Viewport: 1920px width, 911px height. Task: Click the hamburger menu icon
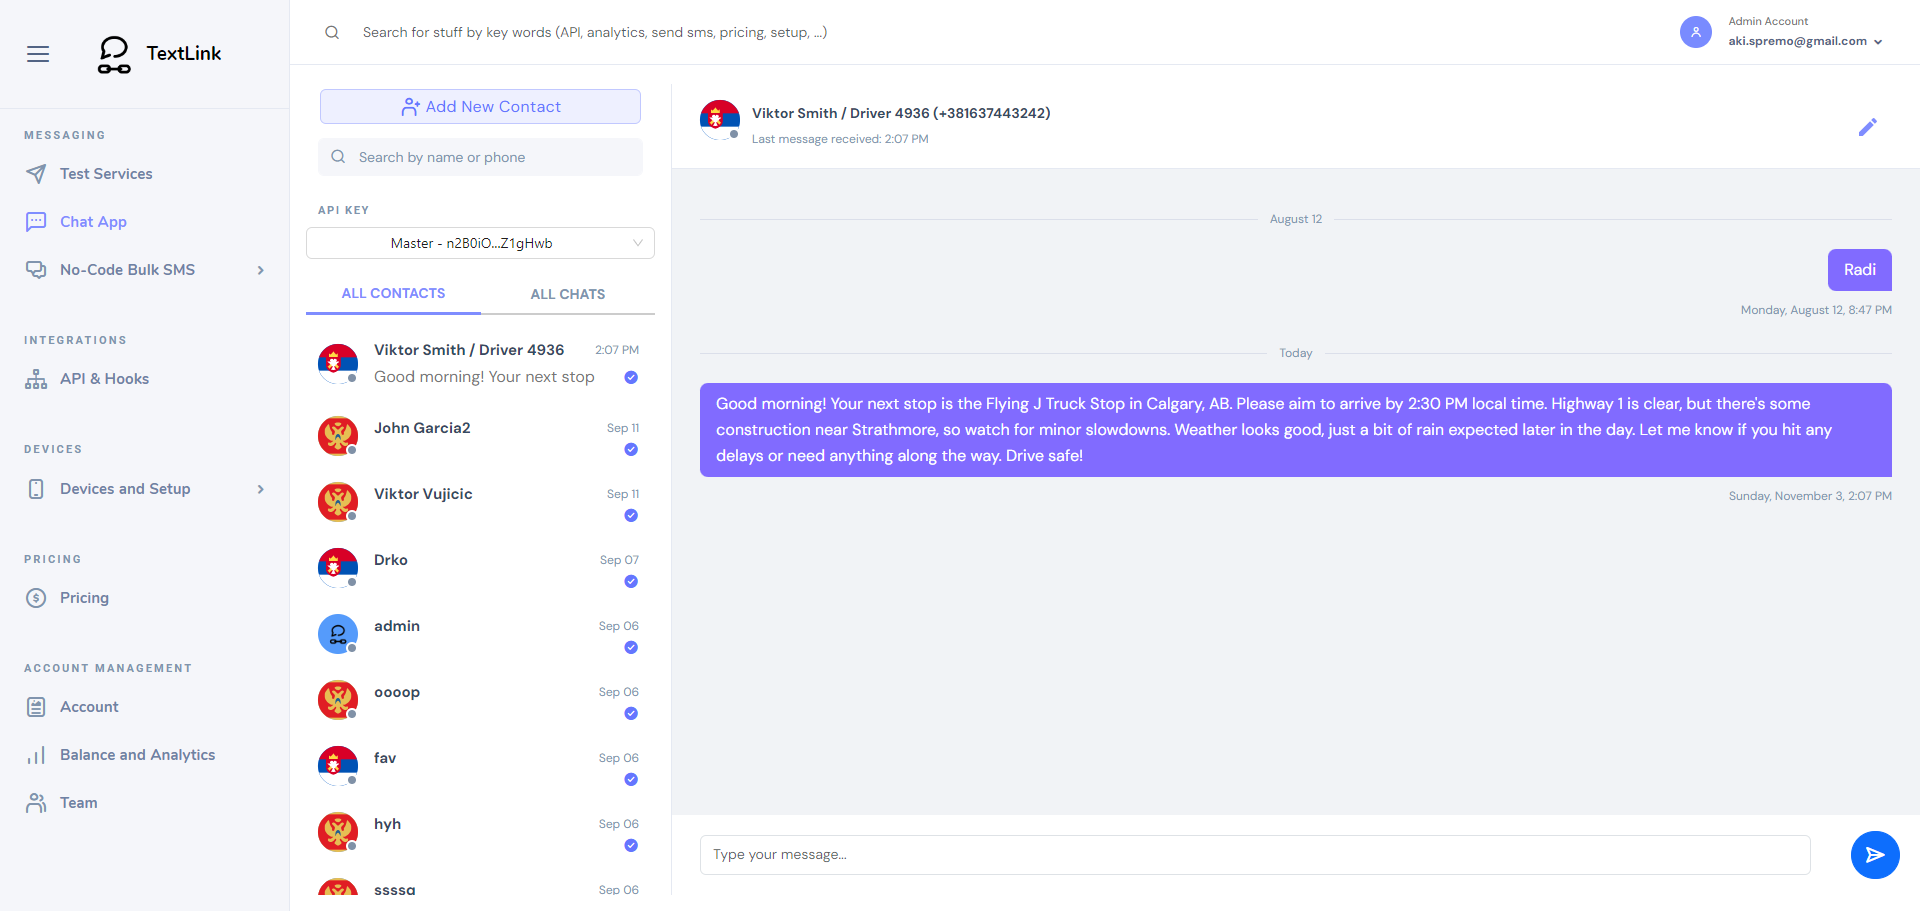pos(38,54)
